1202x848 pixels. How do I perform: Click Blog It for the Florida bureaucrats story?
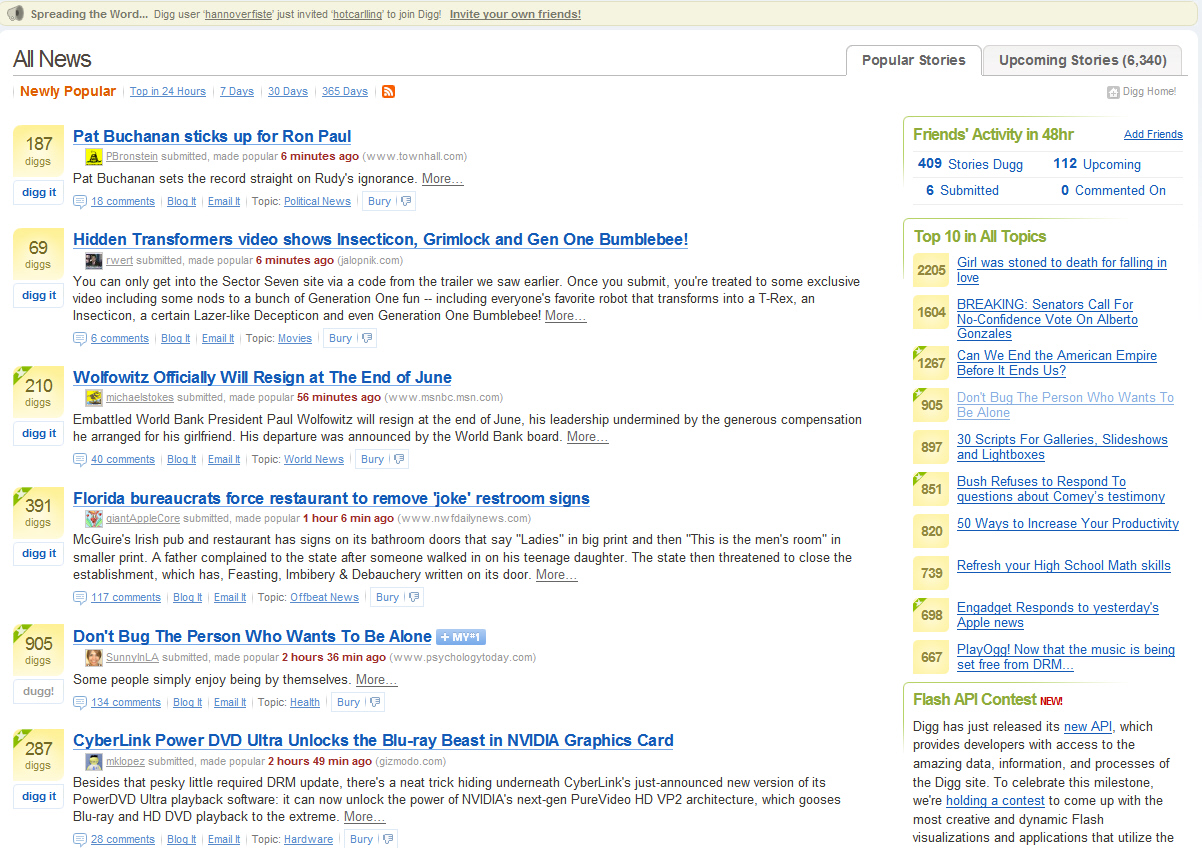tap(188, 598)
